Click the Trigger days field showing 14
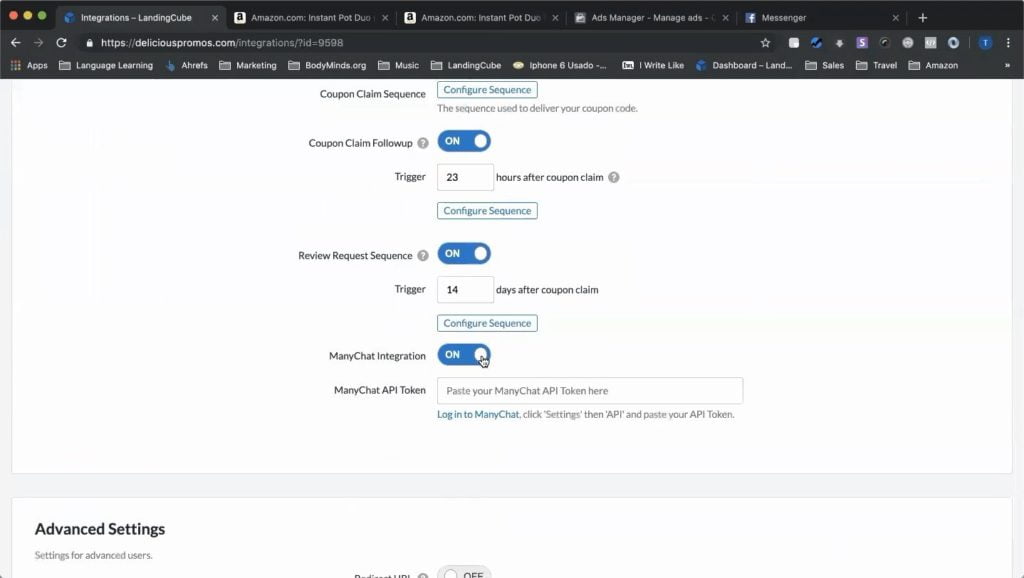This screenshot has height=578, width=1024. (x=465, y=289)
